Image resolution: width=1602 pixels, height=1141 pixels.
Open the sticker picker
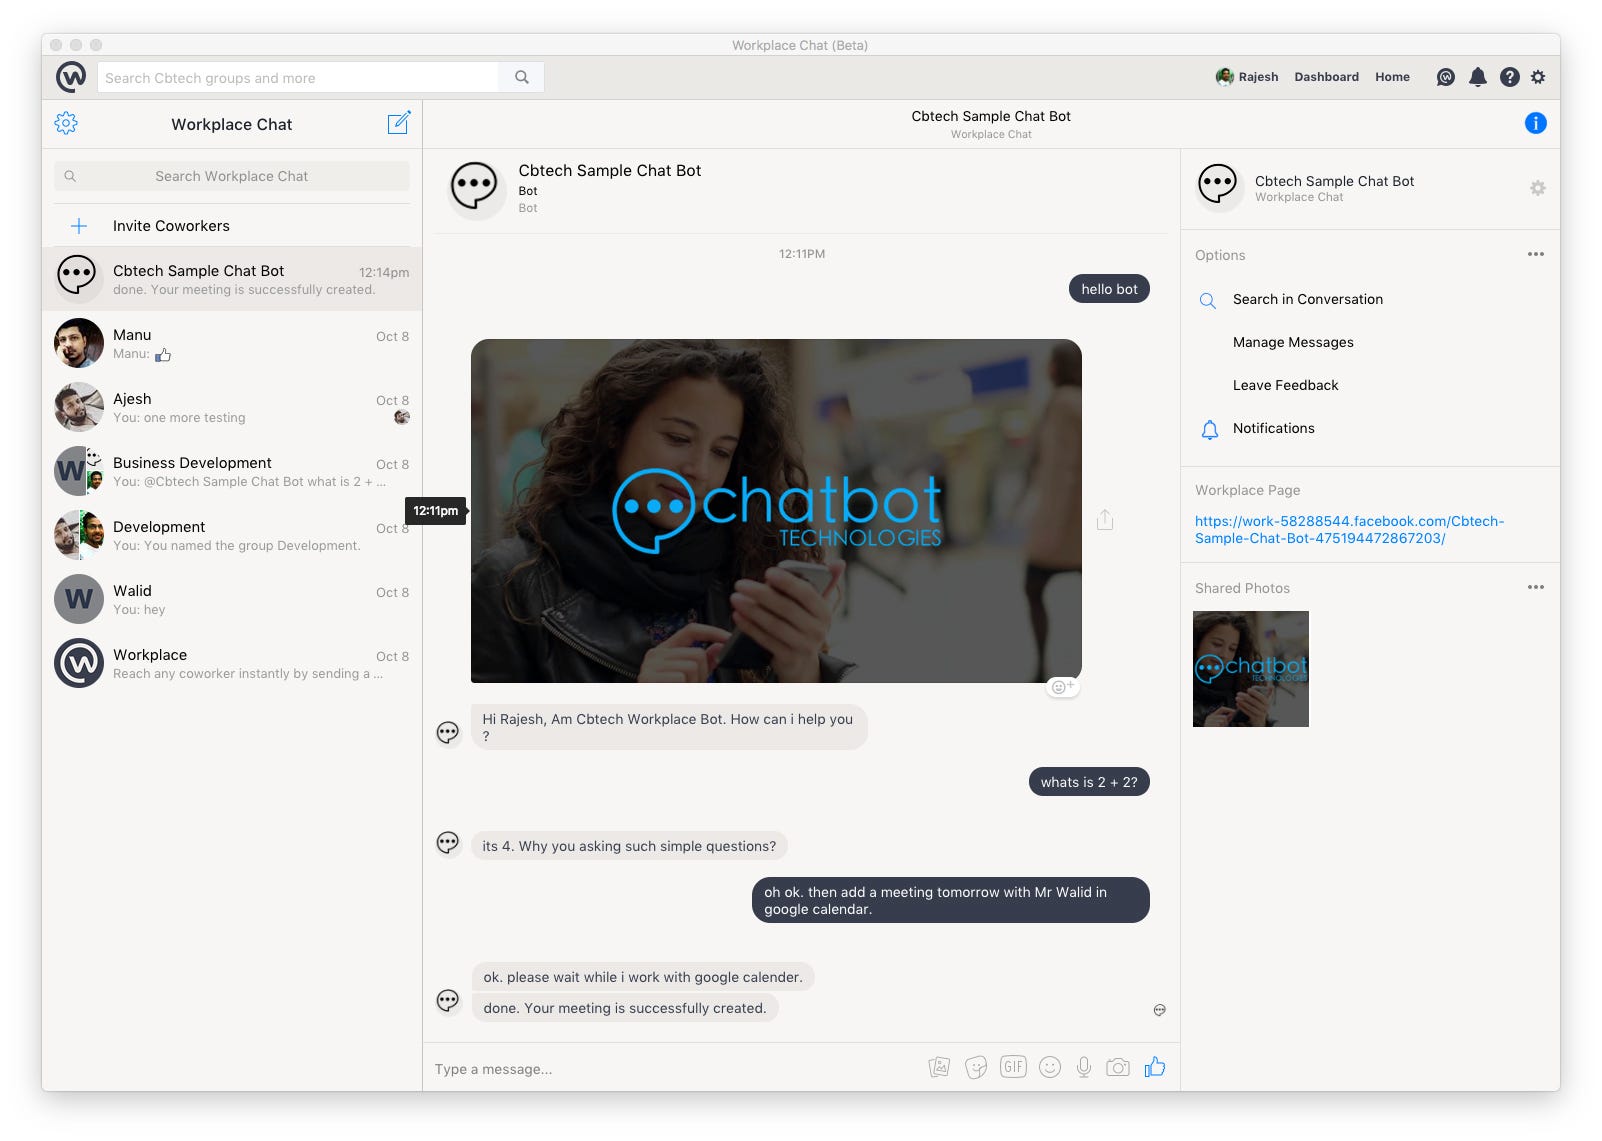pos(976,1067)
